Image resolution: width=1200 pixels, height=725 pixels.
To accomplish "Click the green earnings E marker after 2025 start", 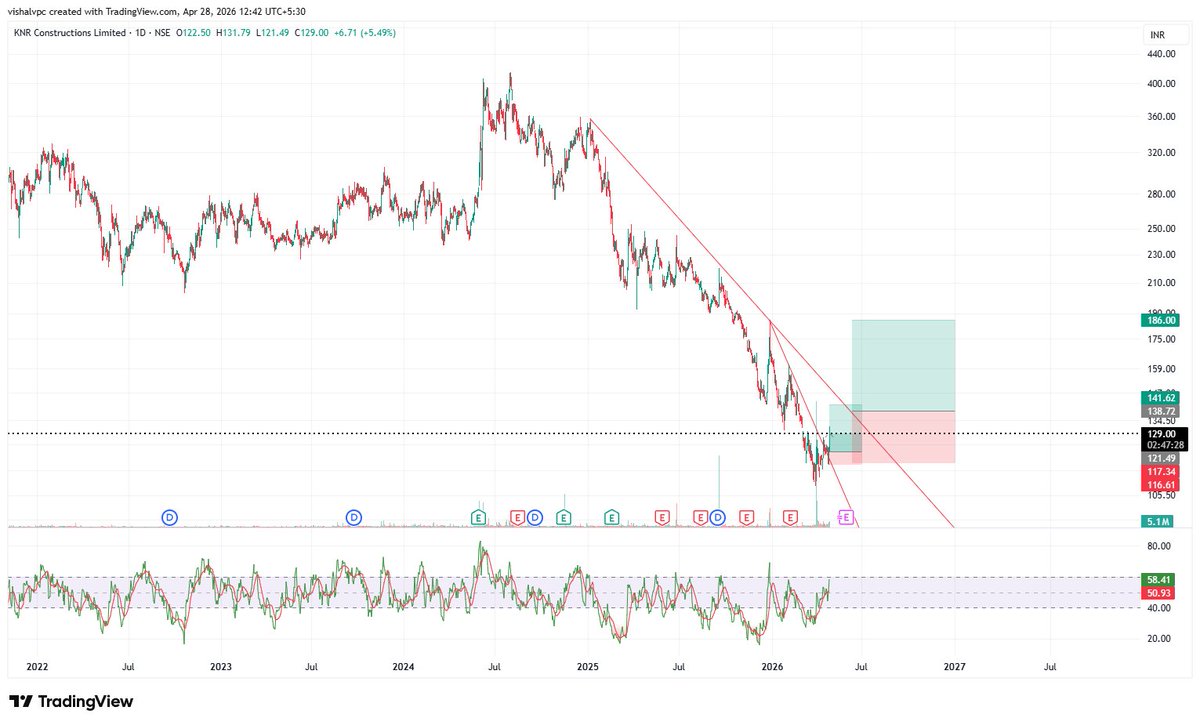I will tap(611, 517).
